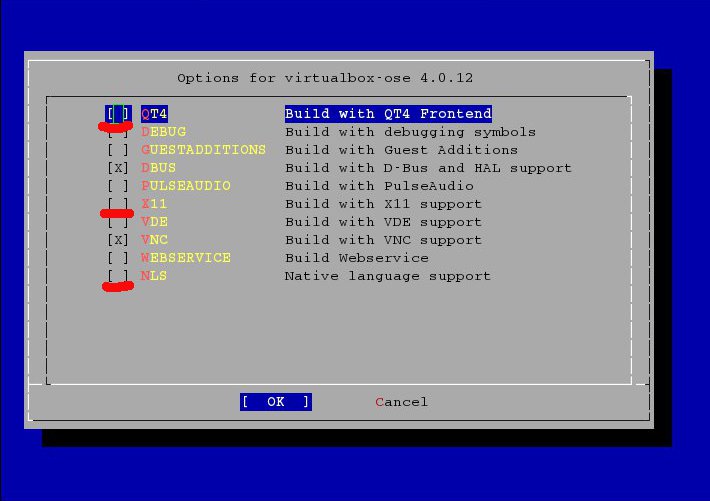Enable the PULSEAUDIO checkbox
This screenshot has height=501, width=710.
pos(118,186)
